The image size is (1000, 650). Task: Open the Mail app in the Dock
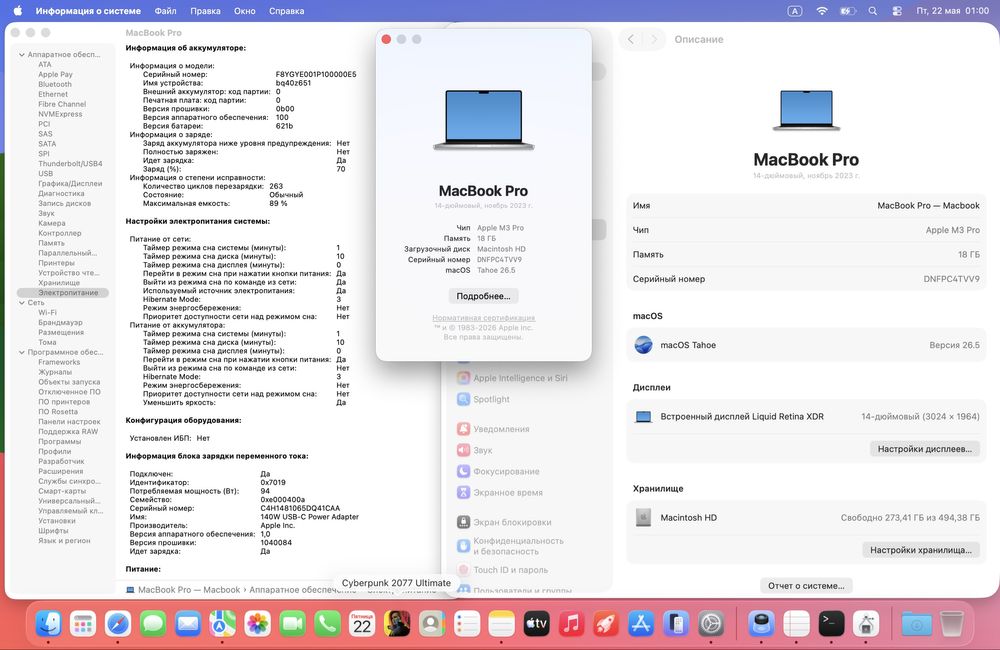click(188, 623)
